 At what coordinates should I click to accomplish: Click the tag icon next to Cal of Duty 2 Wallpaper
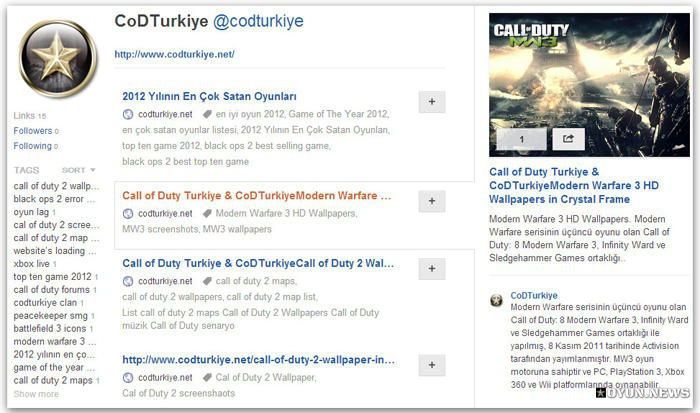click(207, 378)
